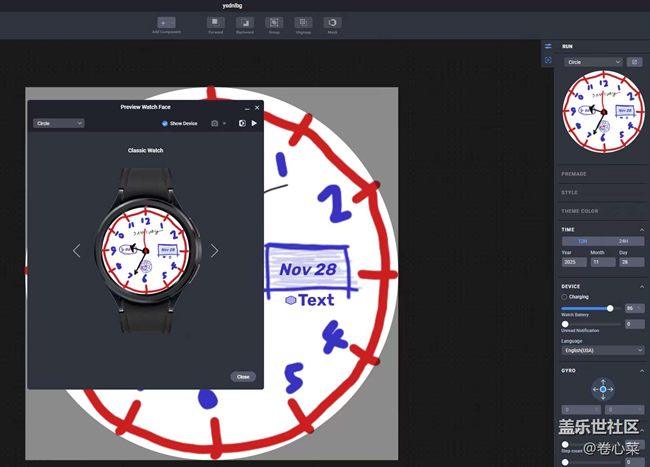The height and width of the screenshot is (467, 650).
Task: Select the 12H time tab
Action: pyautogui.click(x=582, y=241)
